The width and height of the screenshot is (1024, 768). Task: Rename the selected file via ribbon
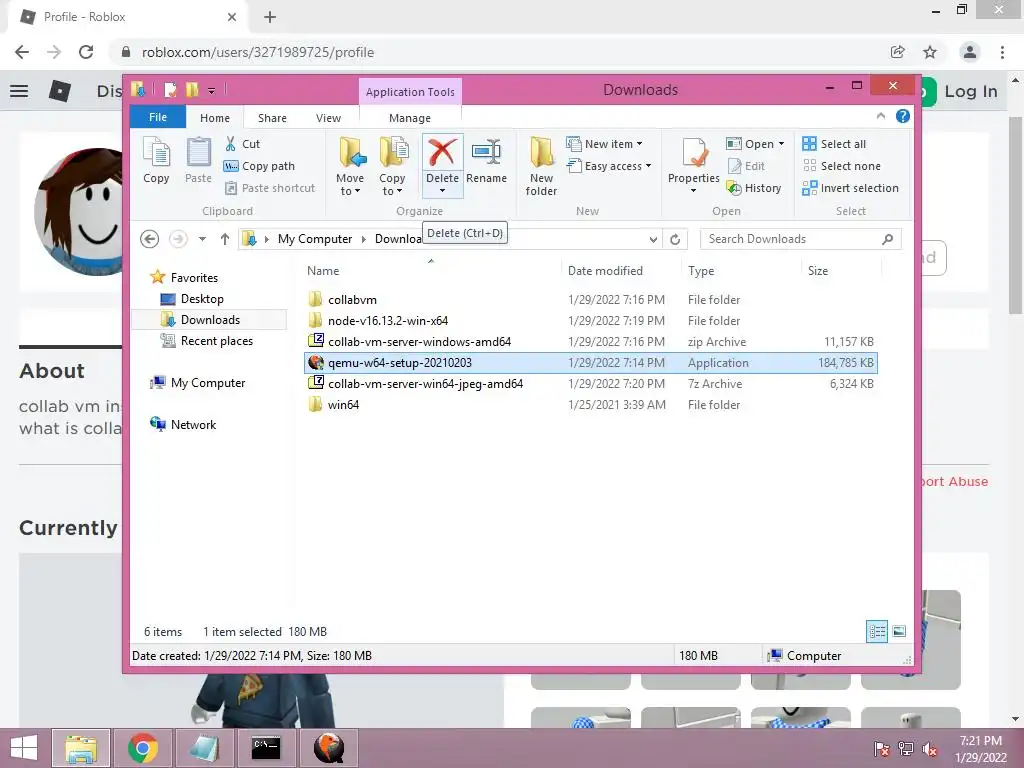(487, 160)
